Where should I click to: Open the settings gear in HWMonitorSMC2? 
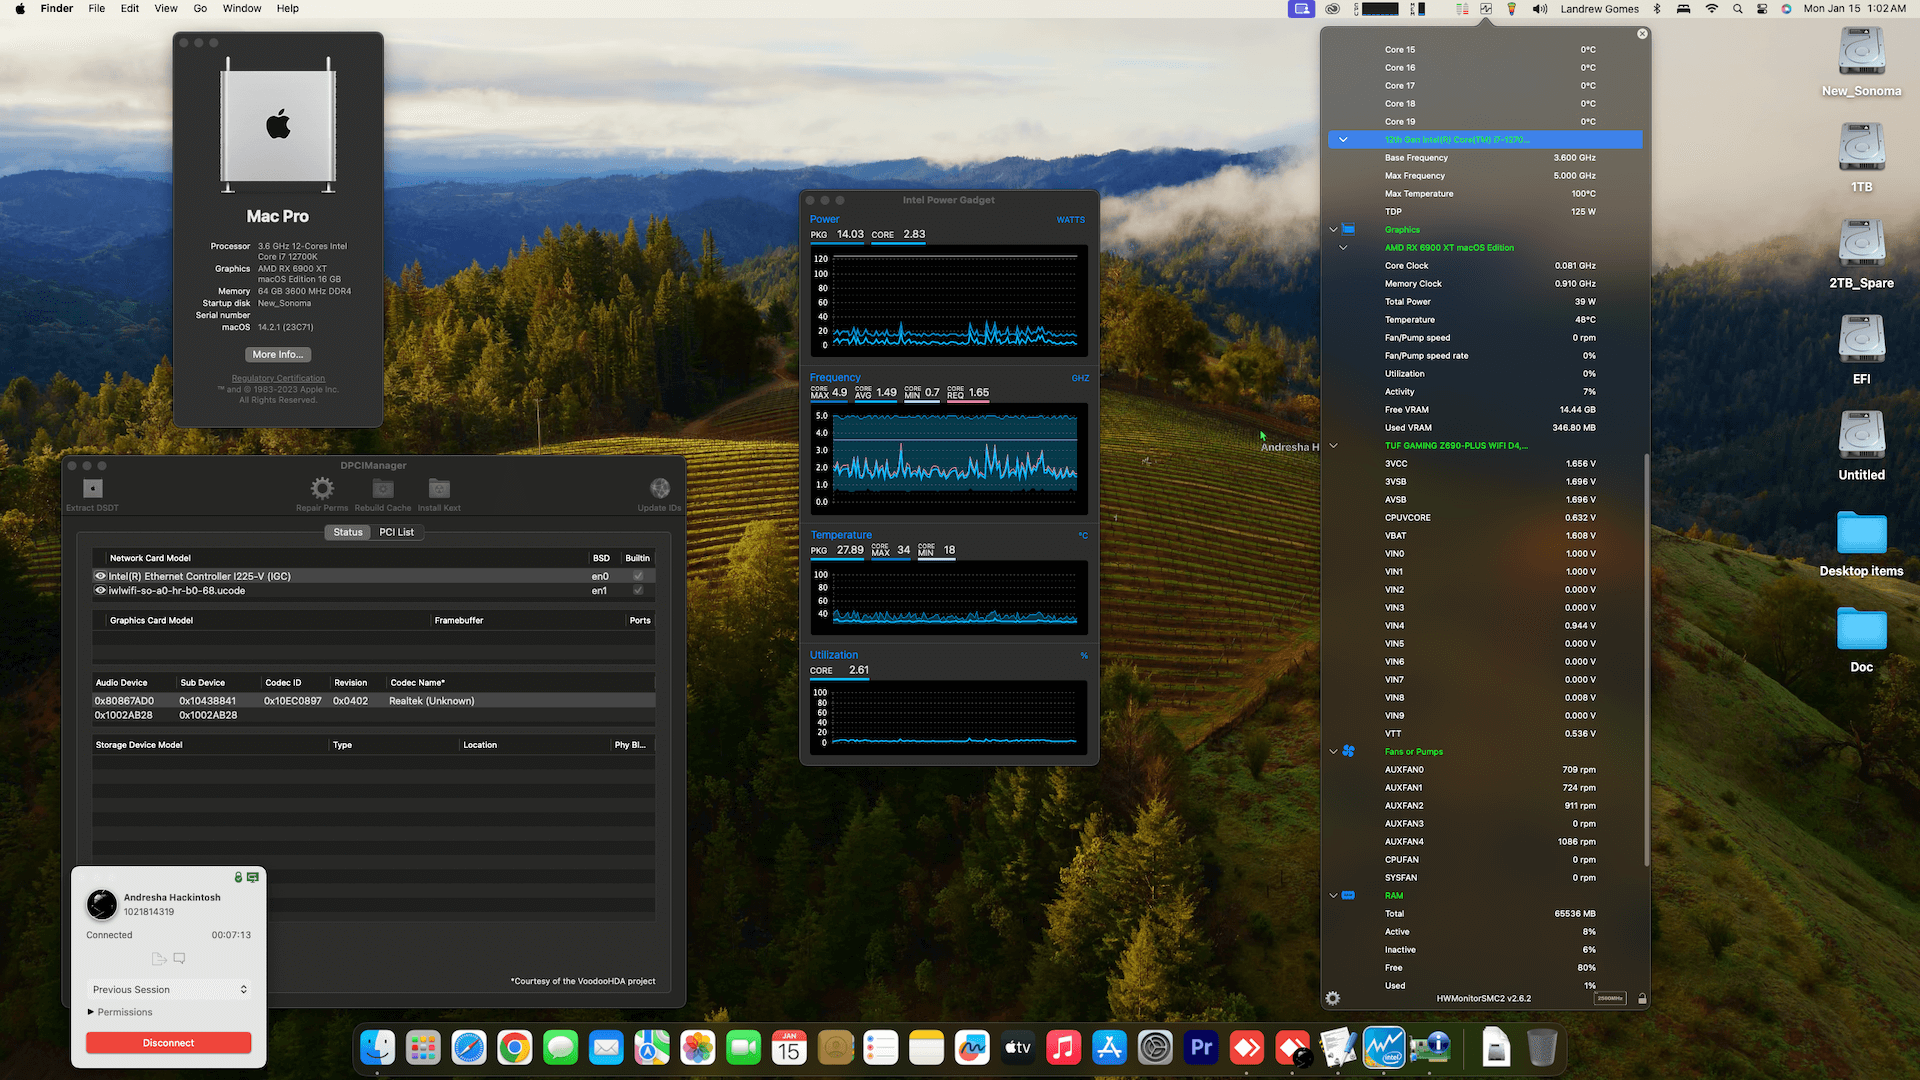click(1332, 998)
